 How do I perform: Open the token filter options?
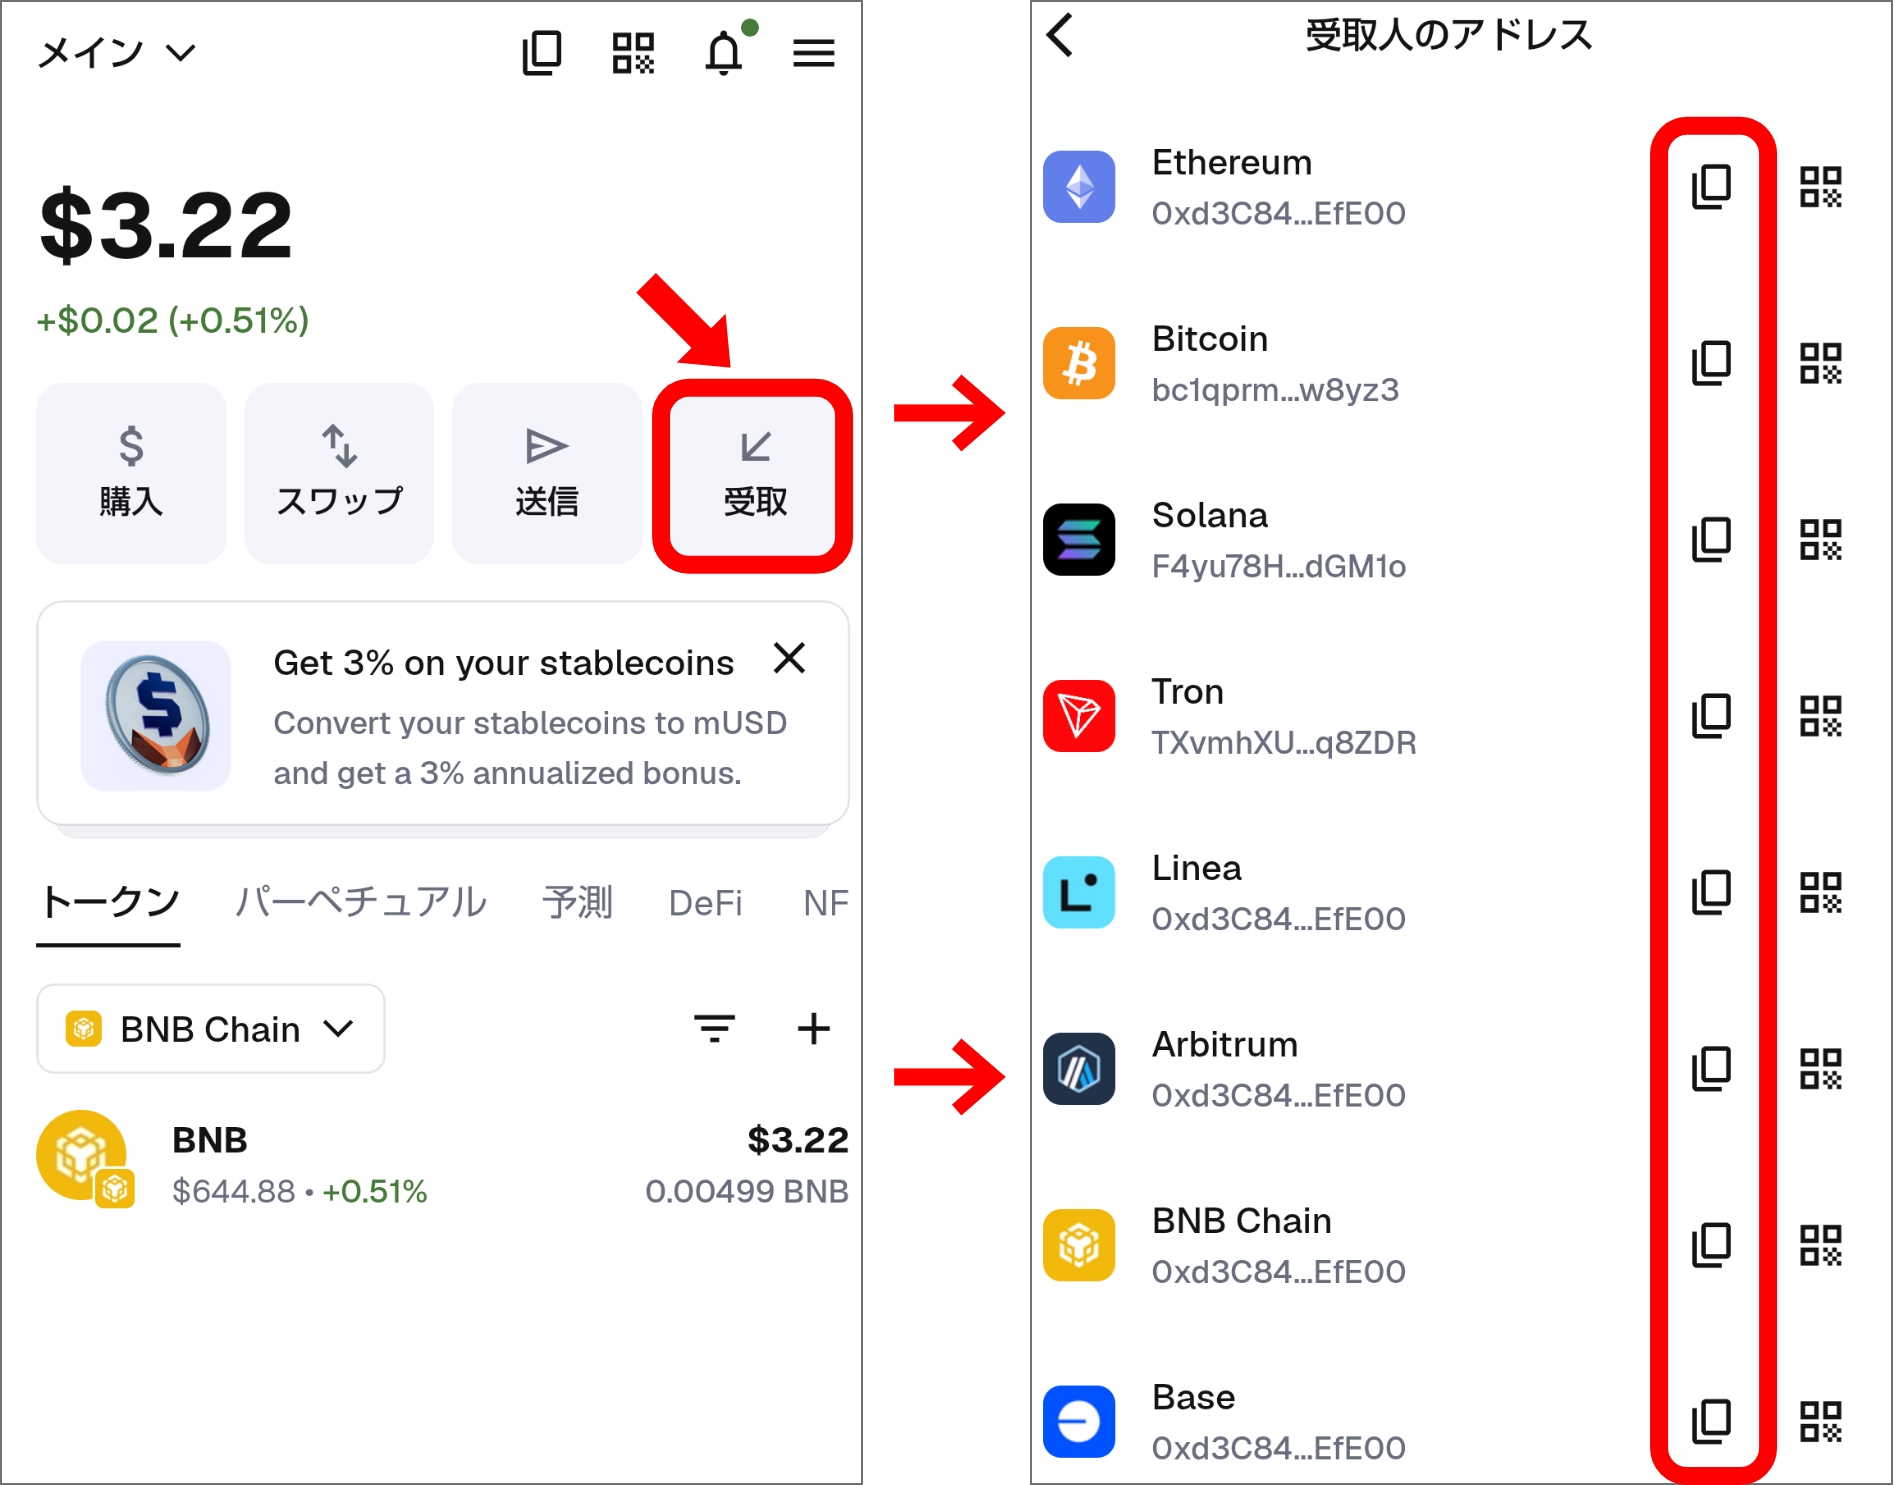pos(713,1029)
